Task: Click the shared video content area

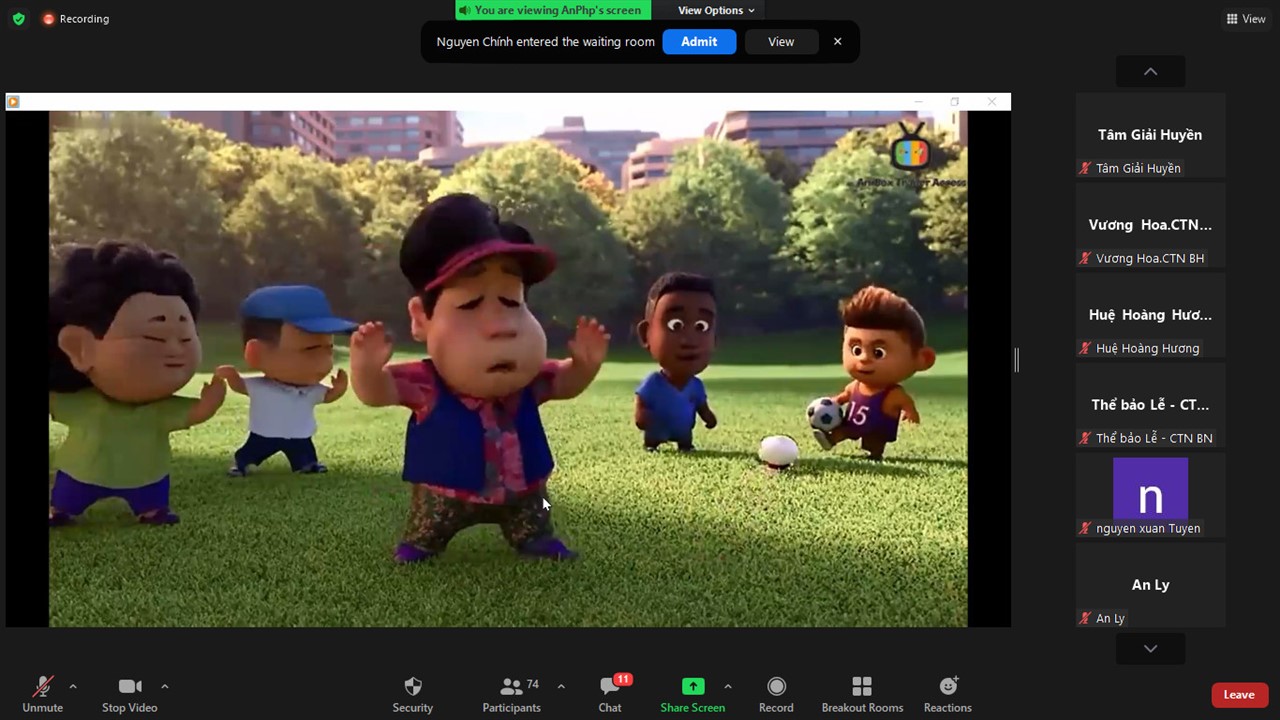Action: click(x=508, y=369)
